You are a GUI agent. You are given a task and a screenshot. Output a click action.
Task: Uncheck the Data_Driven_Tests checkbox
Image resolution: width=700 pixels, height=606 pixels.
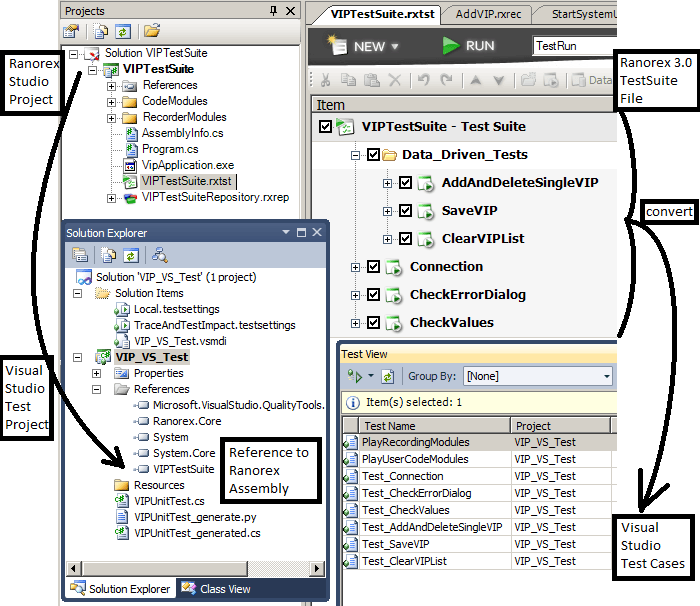373,155
